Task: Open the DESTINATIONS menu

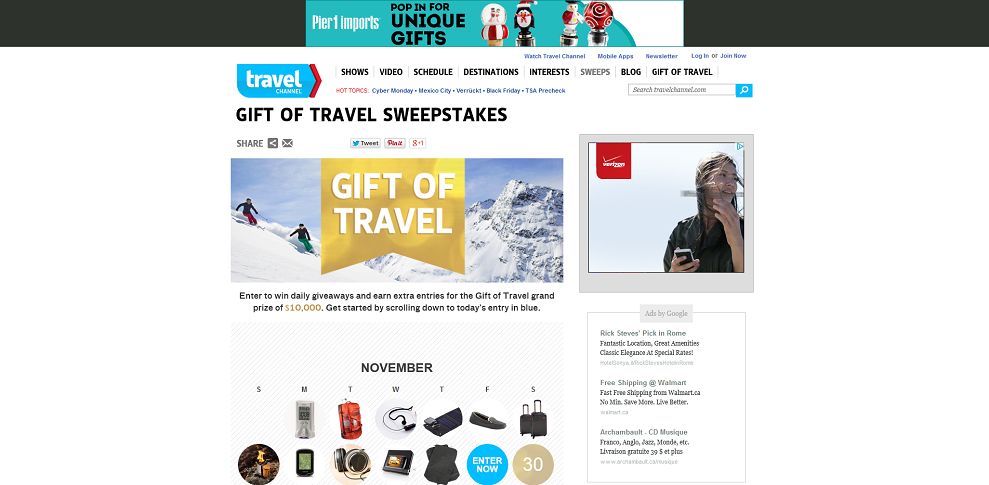Action: [491, 72]
